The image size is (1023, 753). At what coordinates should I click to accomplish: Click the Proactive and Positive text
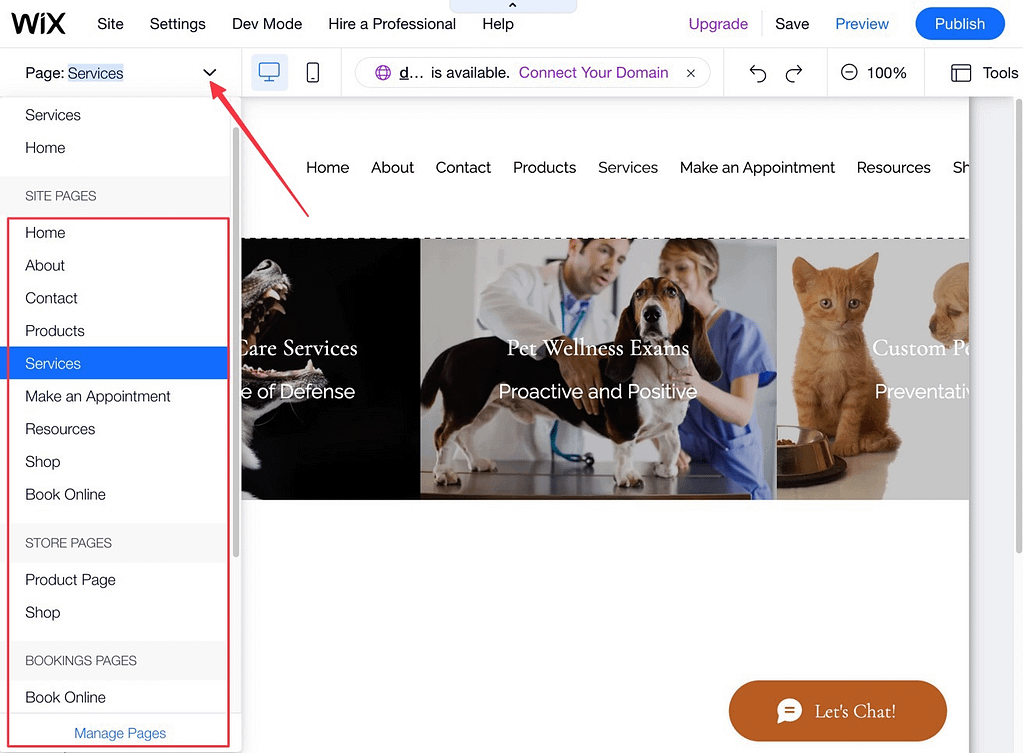point(598,392)
